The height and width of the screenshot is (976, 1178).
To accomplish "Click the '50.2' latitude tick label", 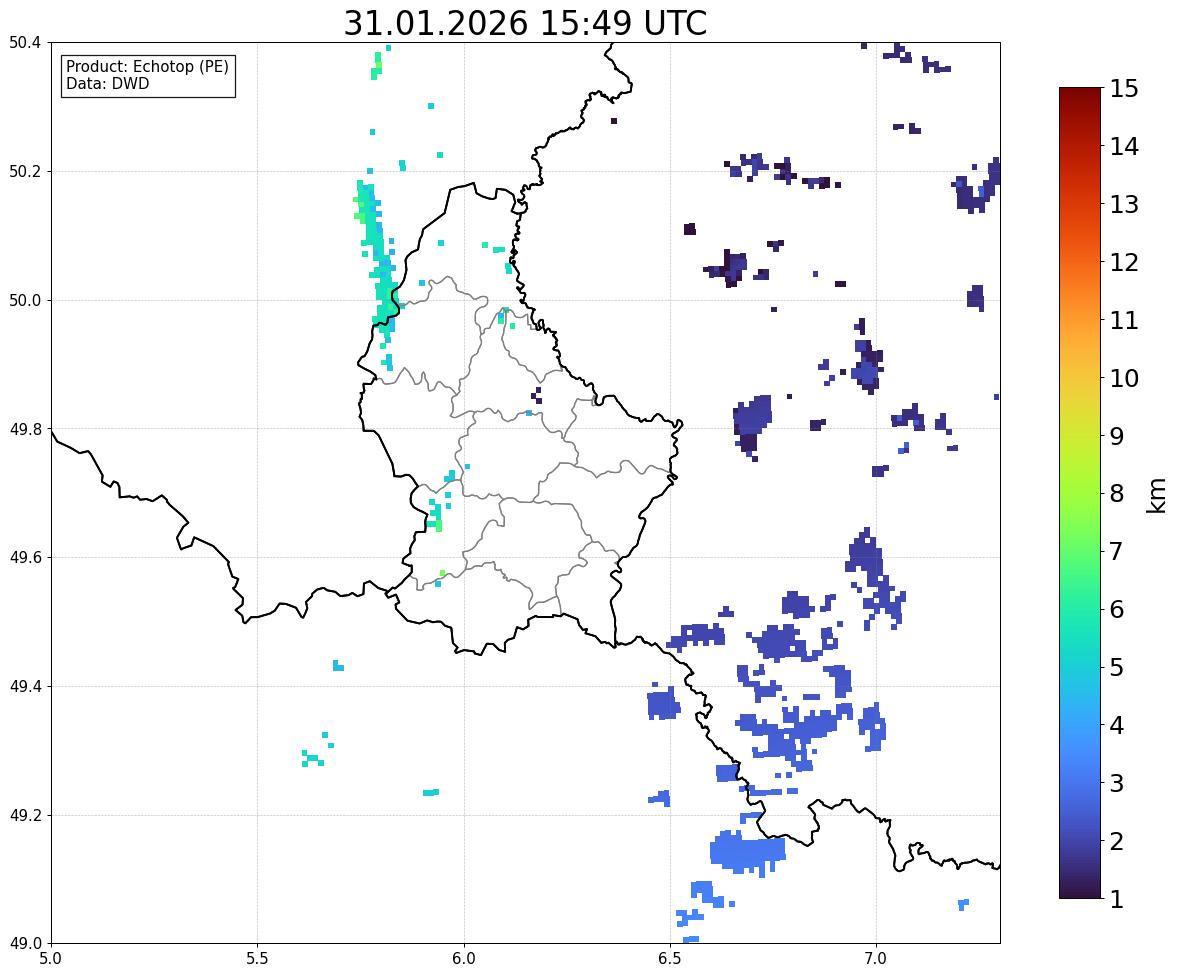I will [x=25, y=171].
